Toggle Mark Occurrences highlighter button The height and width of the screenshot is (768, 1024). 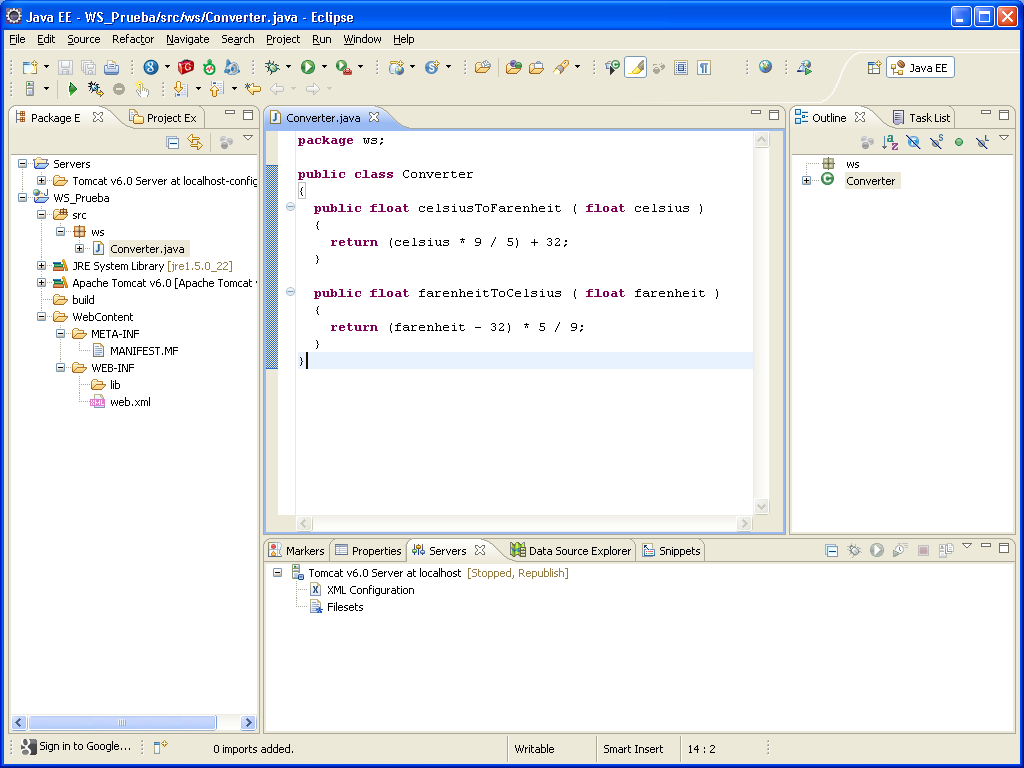click(635, 67)
